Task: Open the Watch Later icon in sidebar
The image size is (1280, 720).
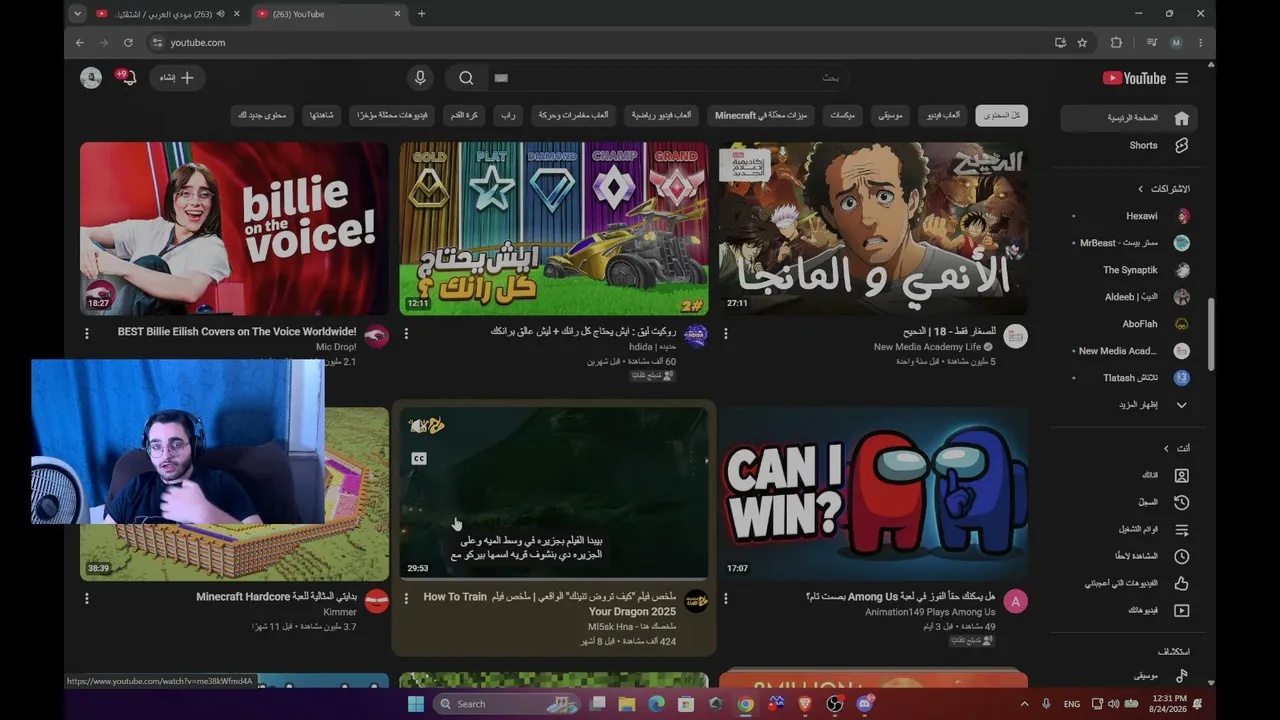Action: (1181, 556)
